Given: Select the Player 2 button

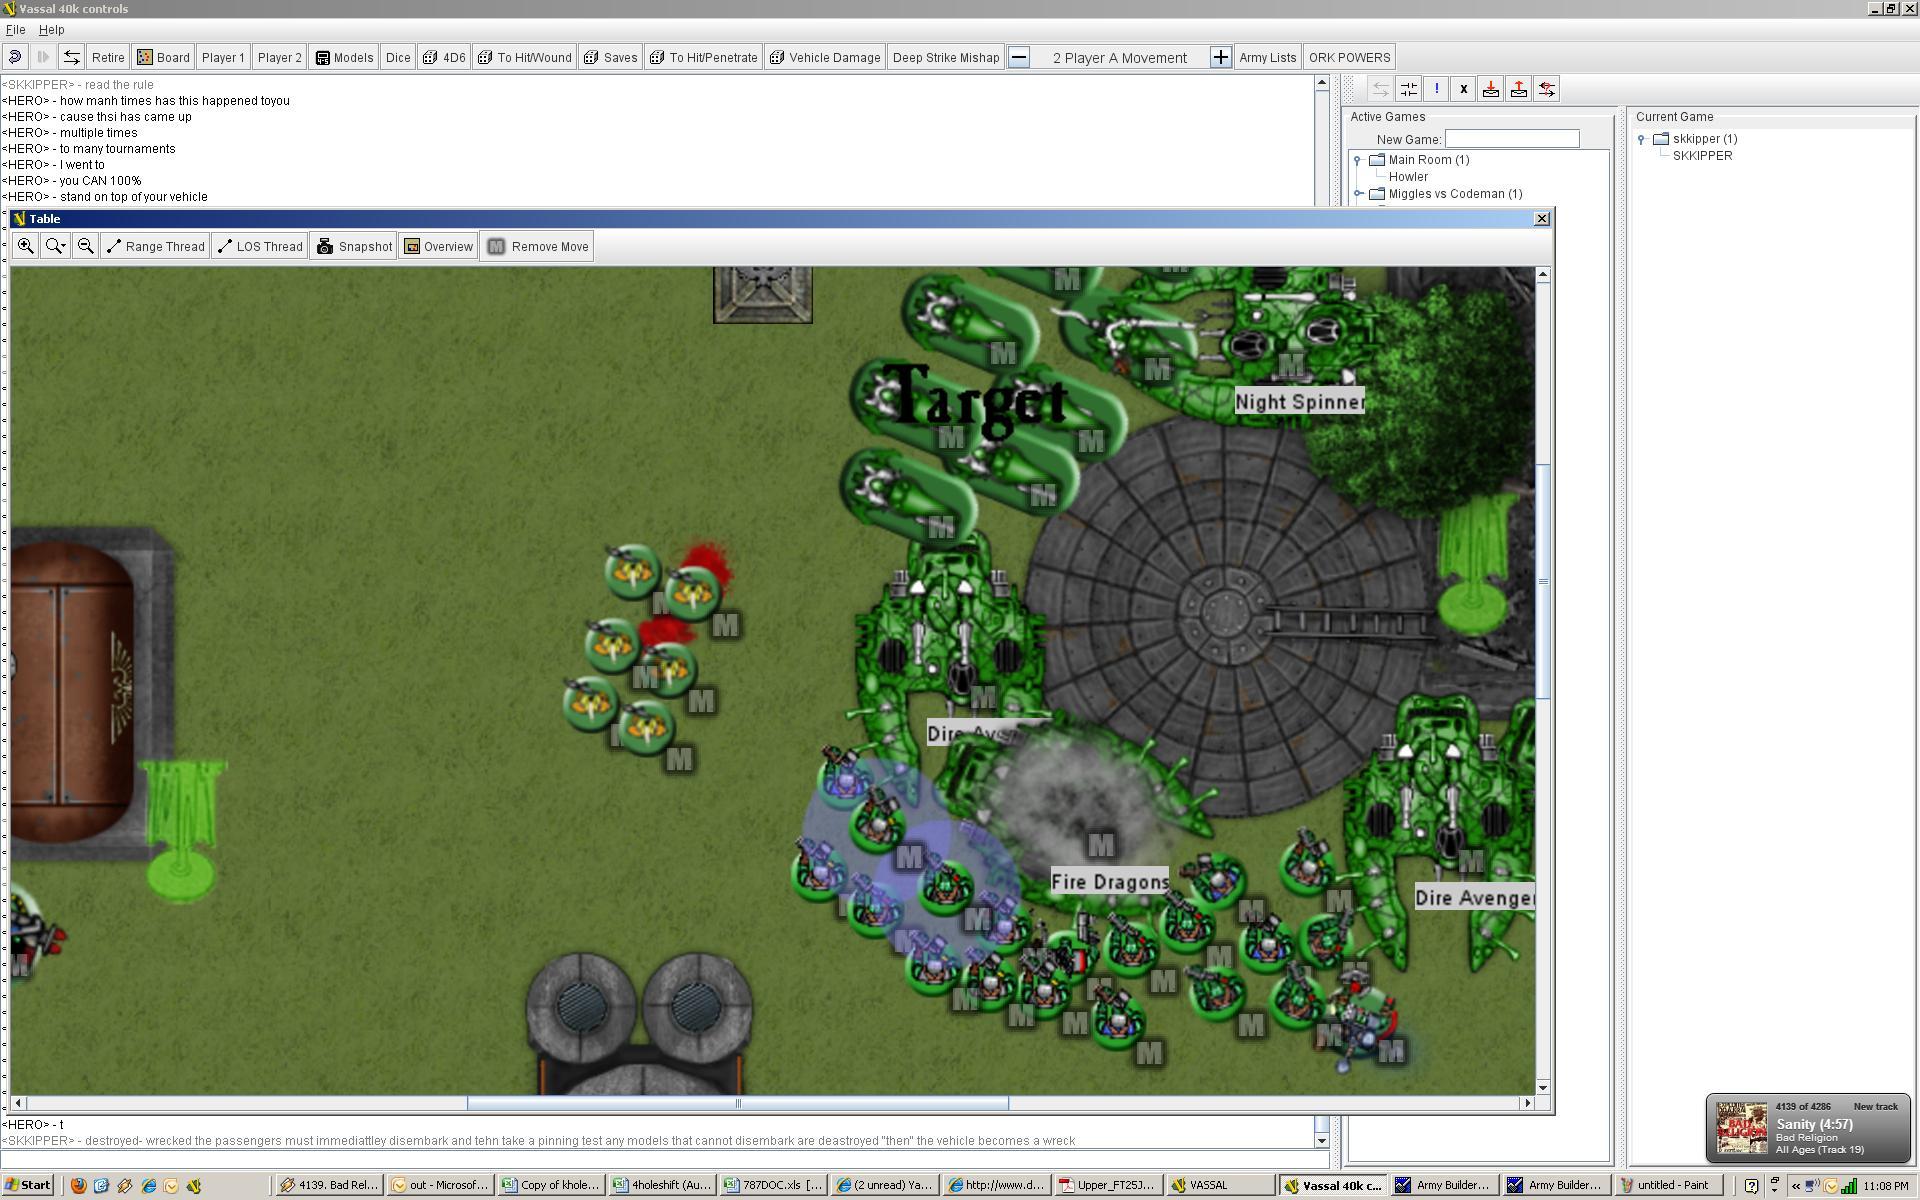Looking at the screenshot, I should click(x=279, y=57).
